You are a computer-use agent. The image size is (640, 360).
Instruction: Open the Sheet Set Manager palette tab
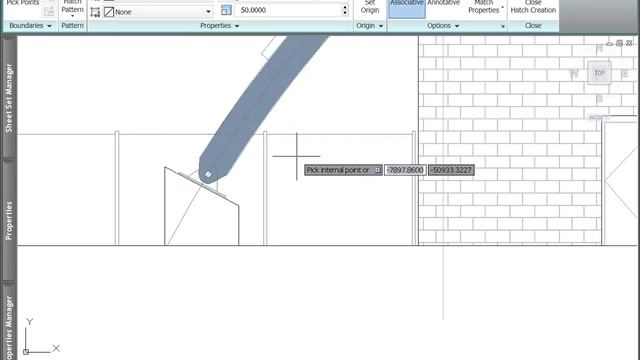[x=9, y=98]
